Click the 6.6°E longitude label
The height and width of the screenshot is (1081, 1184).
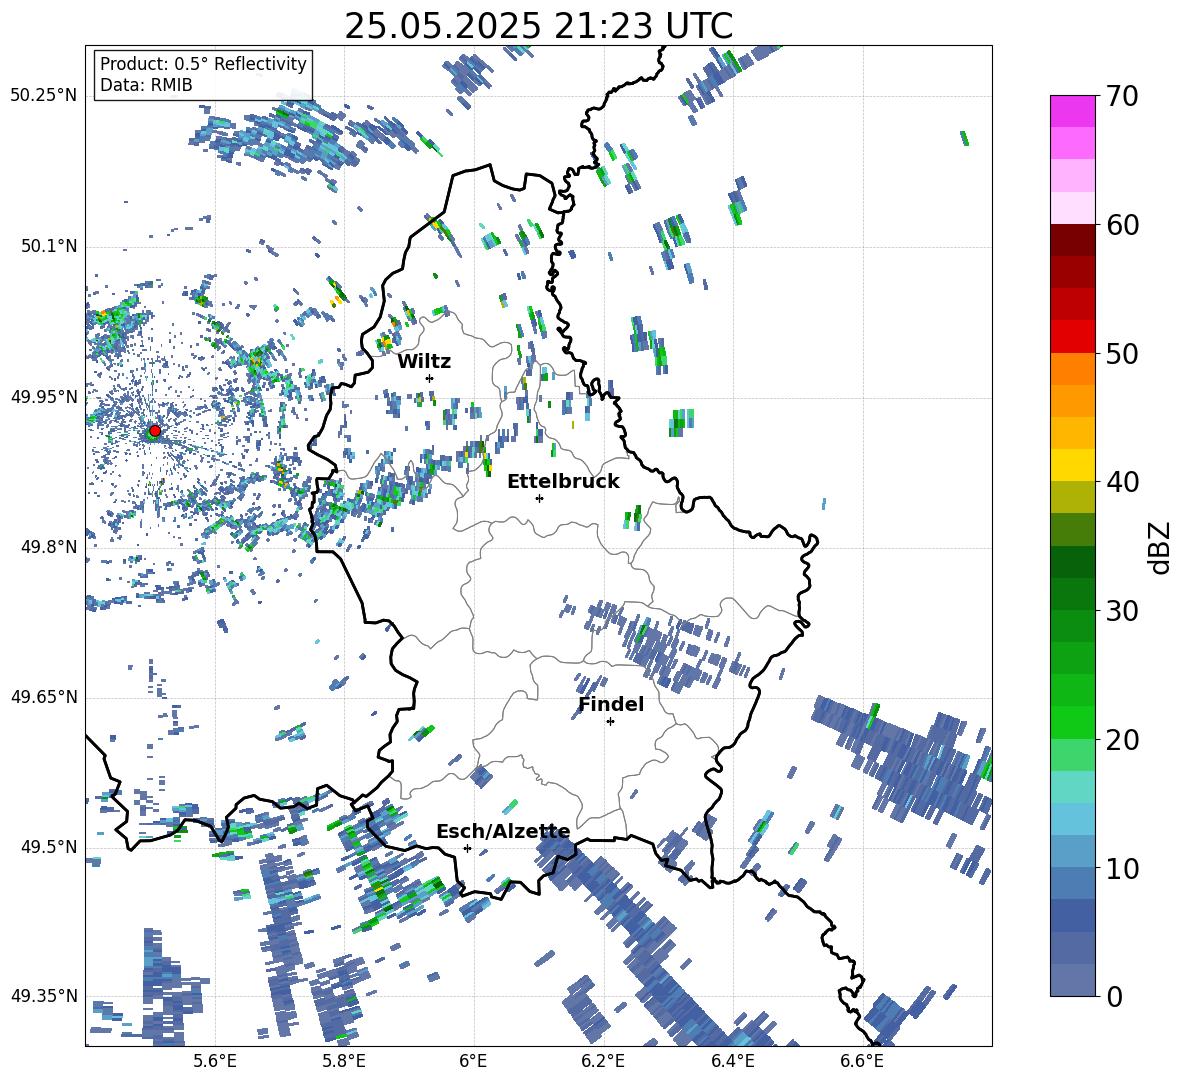click(x=862, y=1061)
